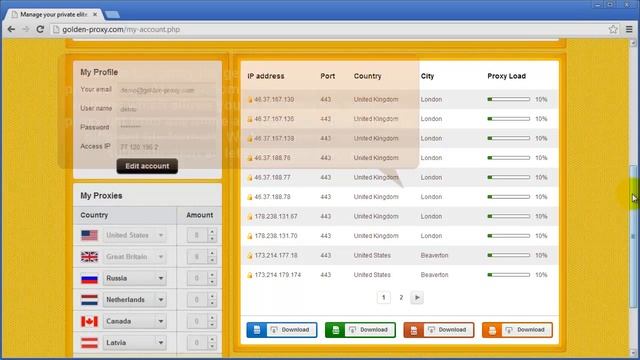The width and height of the screenshot is (640, 360).
Task: Click the proxy load bar for 173.214.179.174
Action: 509,275
